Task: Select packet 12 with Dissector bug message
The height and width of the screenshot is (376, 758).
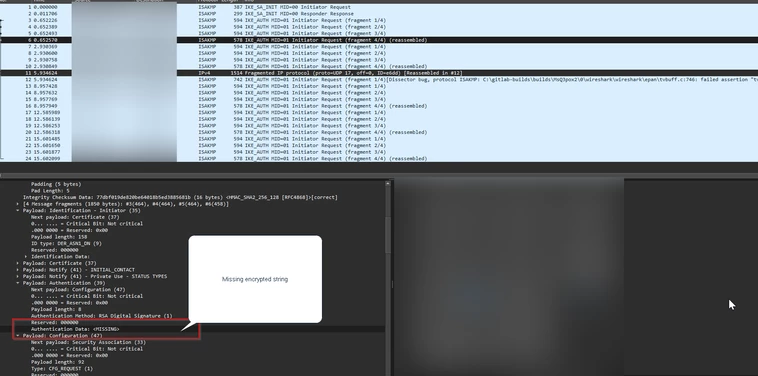Action: 379,79
